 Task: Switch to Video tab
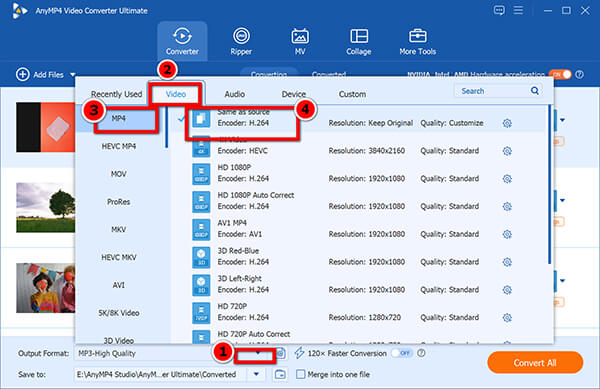176,94
